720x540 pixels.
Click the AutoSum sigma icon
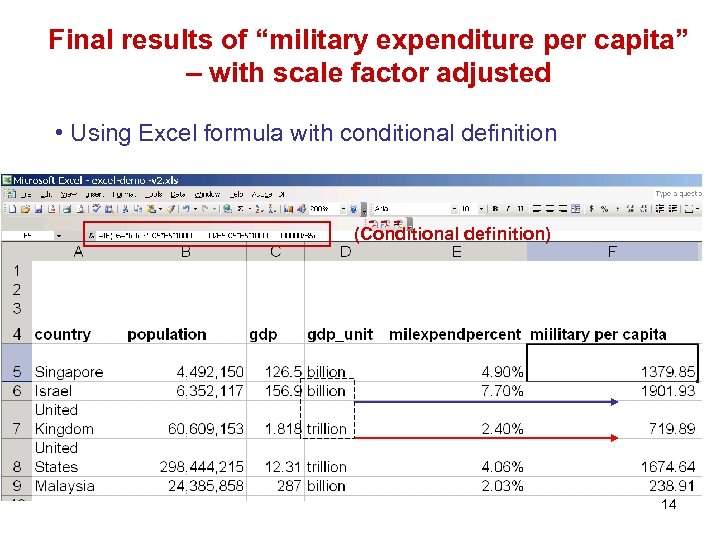coord(240,209)
